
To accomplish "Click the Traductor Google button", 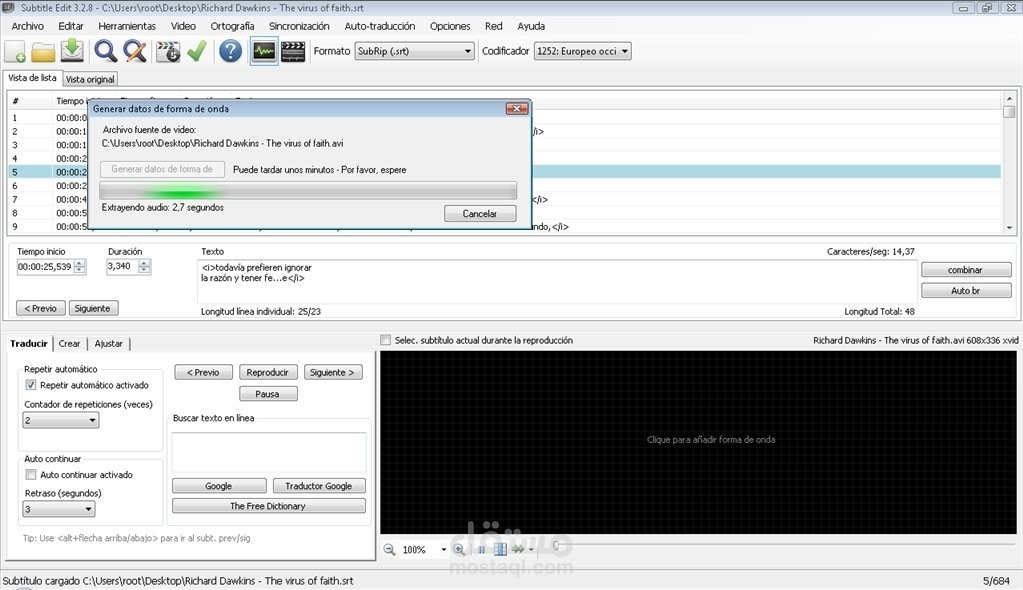I will 318,486.
